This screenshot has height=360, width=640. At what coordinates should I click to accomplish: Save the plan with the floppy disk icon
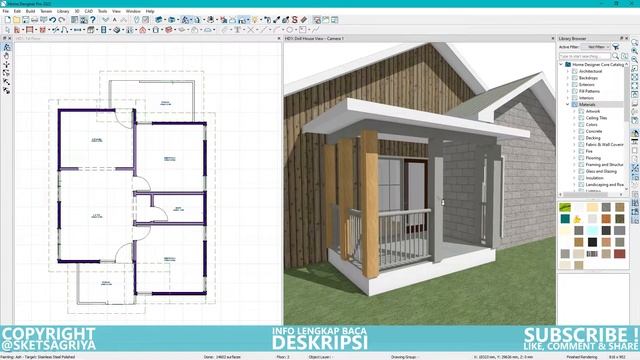click(25, 20)
